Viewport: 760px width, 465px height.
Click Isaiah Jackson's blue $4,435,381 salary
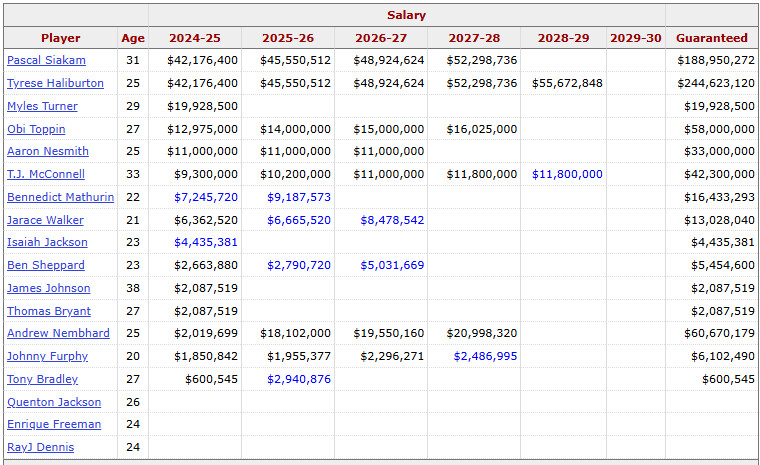click(206, 242)
